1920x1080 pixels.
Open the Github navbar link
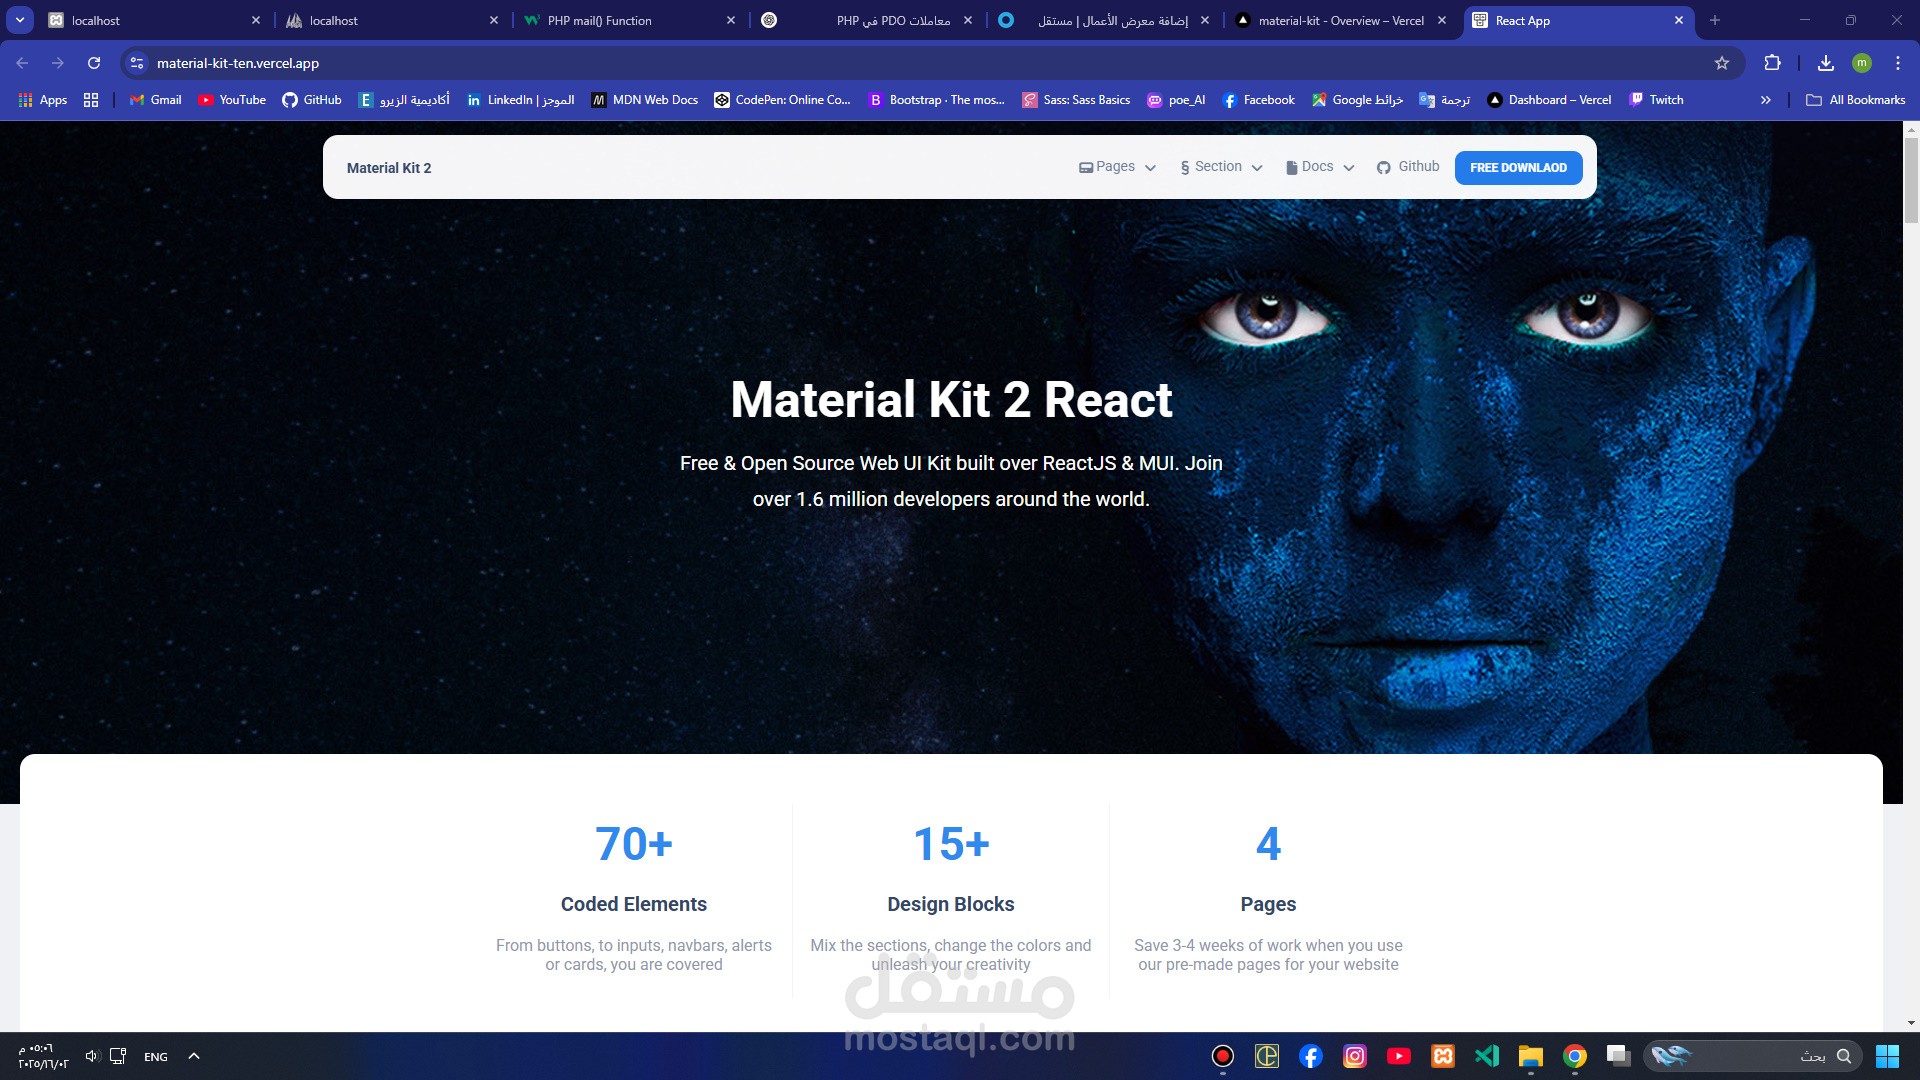1408,167
